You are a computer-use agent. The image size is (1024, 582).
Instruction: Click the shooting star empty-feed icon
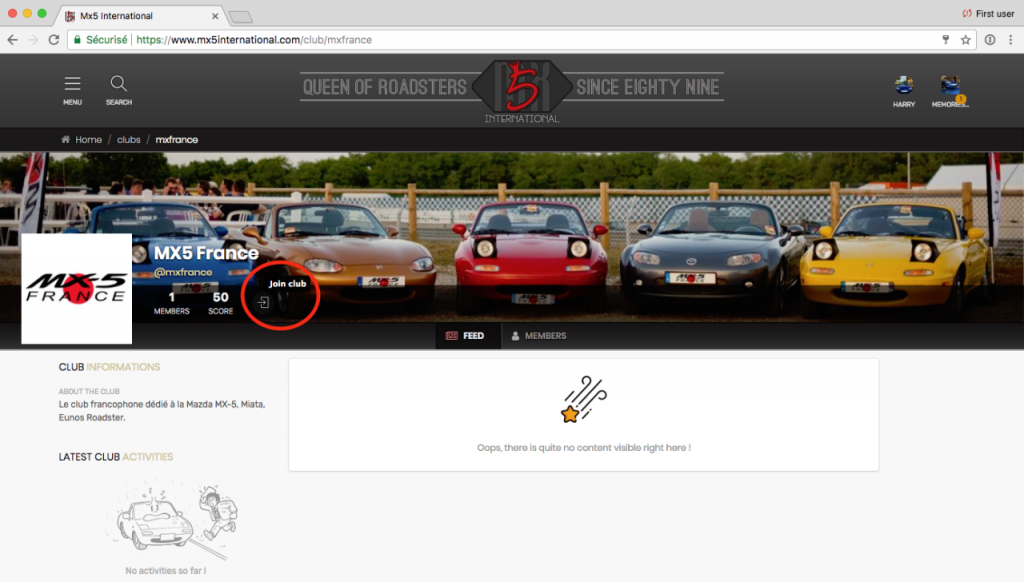tap(583, 400)
